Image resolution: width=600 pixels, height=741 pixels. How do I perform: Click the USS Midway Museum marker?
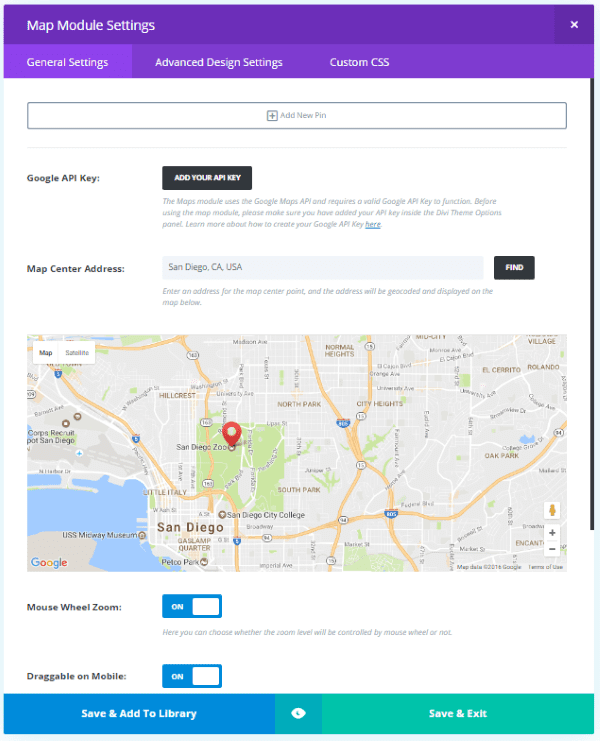click(x=142, y=535)
